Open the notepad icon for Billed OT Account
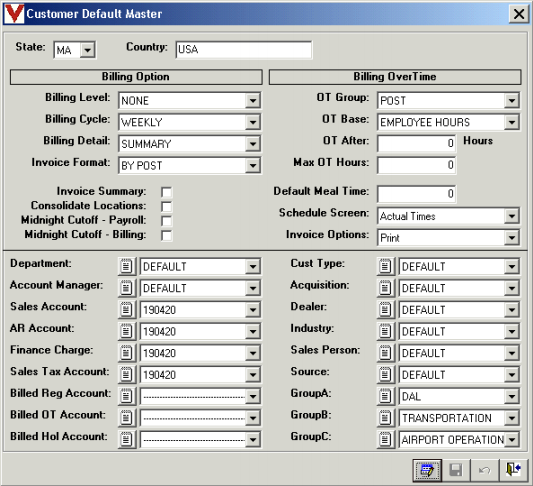This screenshot has width=533, height=486. [x=126, y=418]
